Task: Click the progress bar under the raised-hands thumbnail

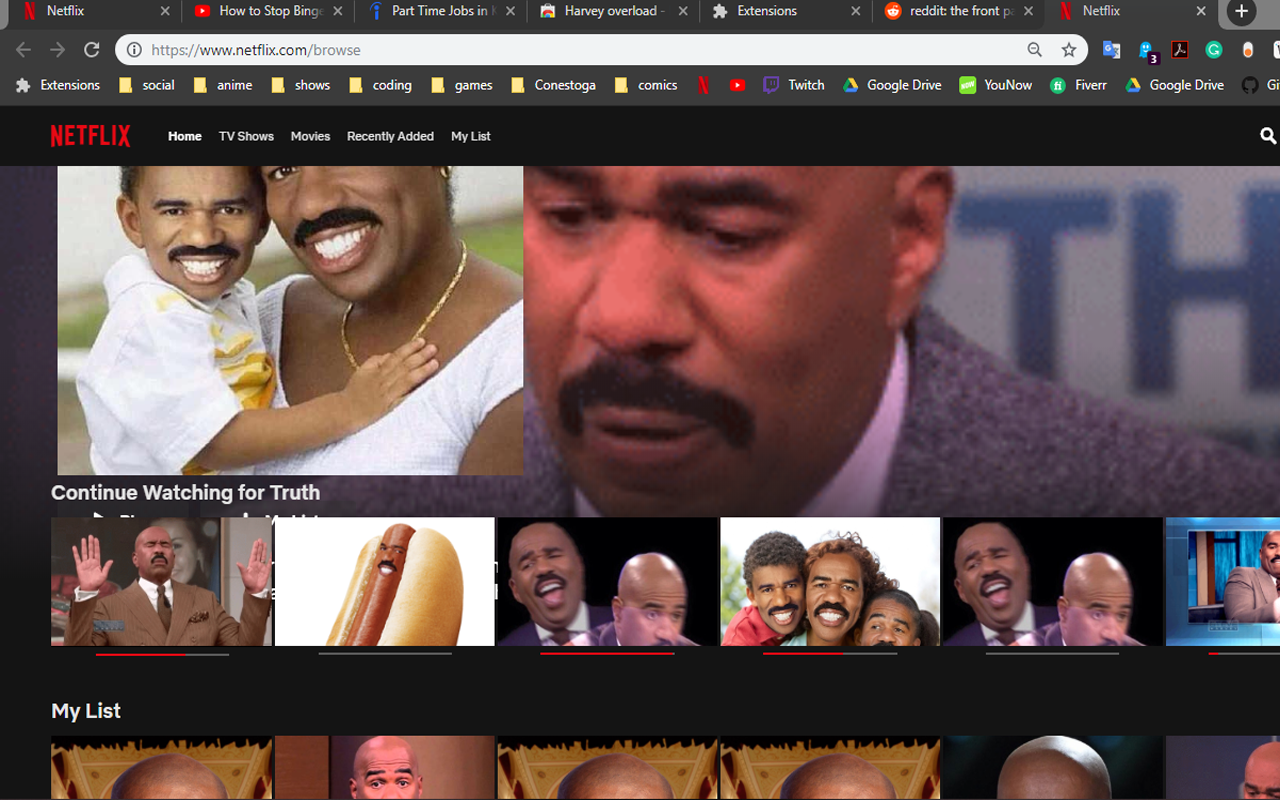Action: 162,654
